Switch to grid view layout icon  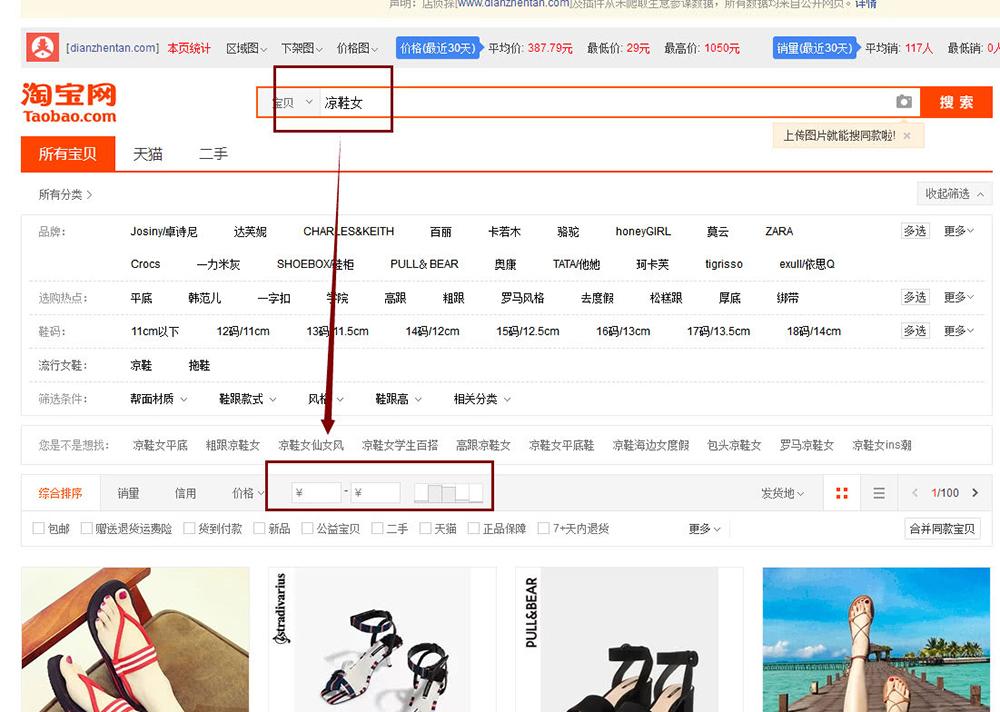pos(841,493)
